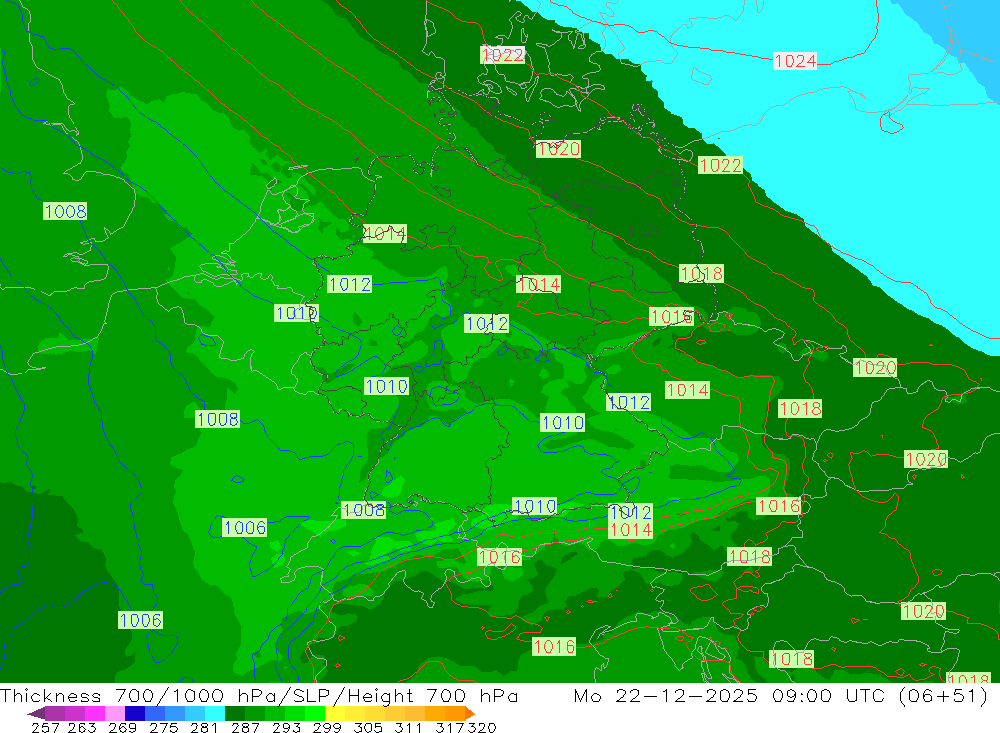Click the map title 'Thickness 700/1000 hPa/SLP/Height 700 hPa'
This screenshot has height=733, width=1000.
click(259, 695)
